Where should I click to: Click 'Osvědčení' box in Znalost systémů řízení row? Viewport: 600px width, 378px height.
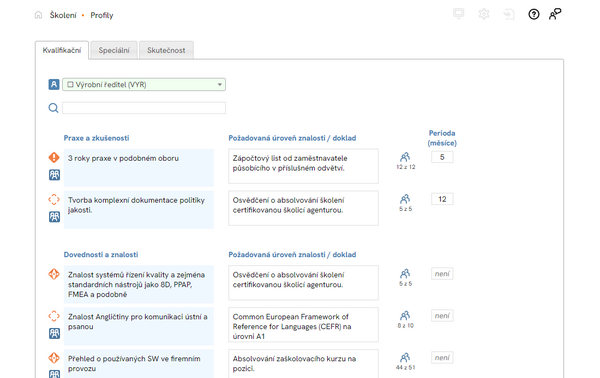coord(303,283)
